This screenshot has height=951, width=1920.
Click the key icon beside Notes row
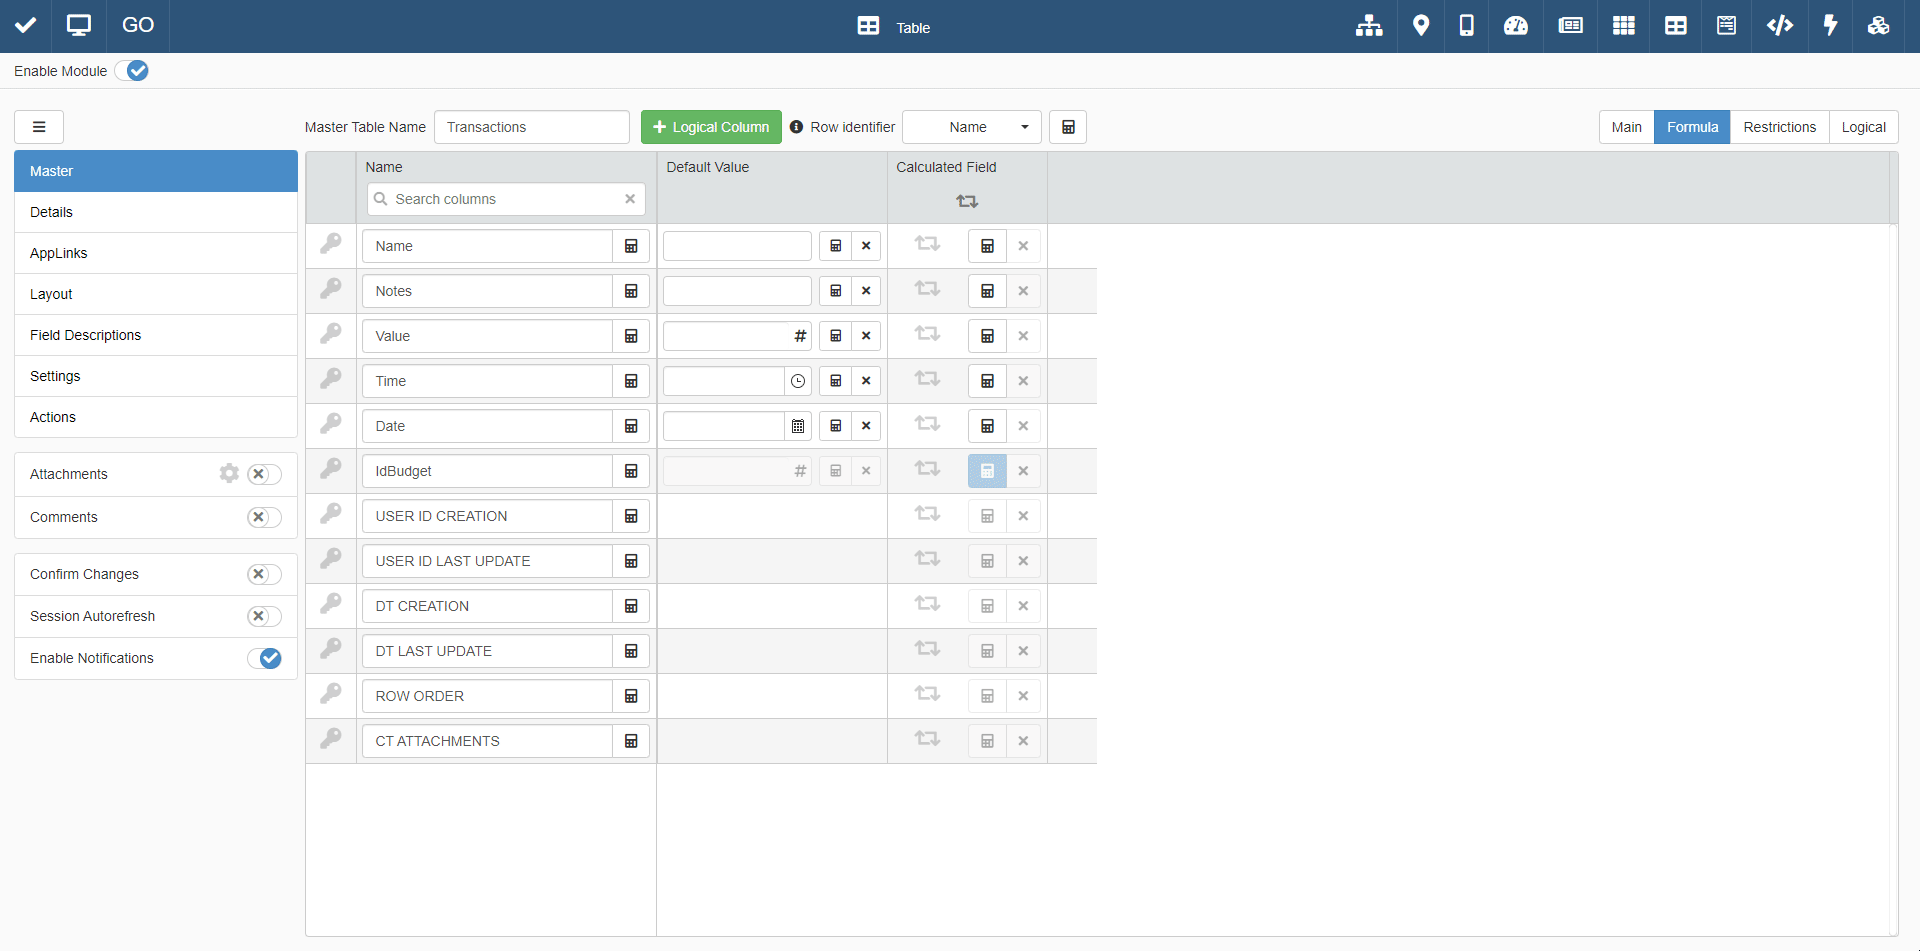[x=331, y=289]
